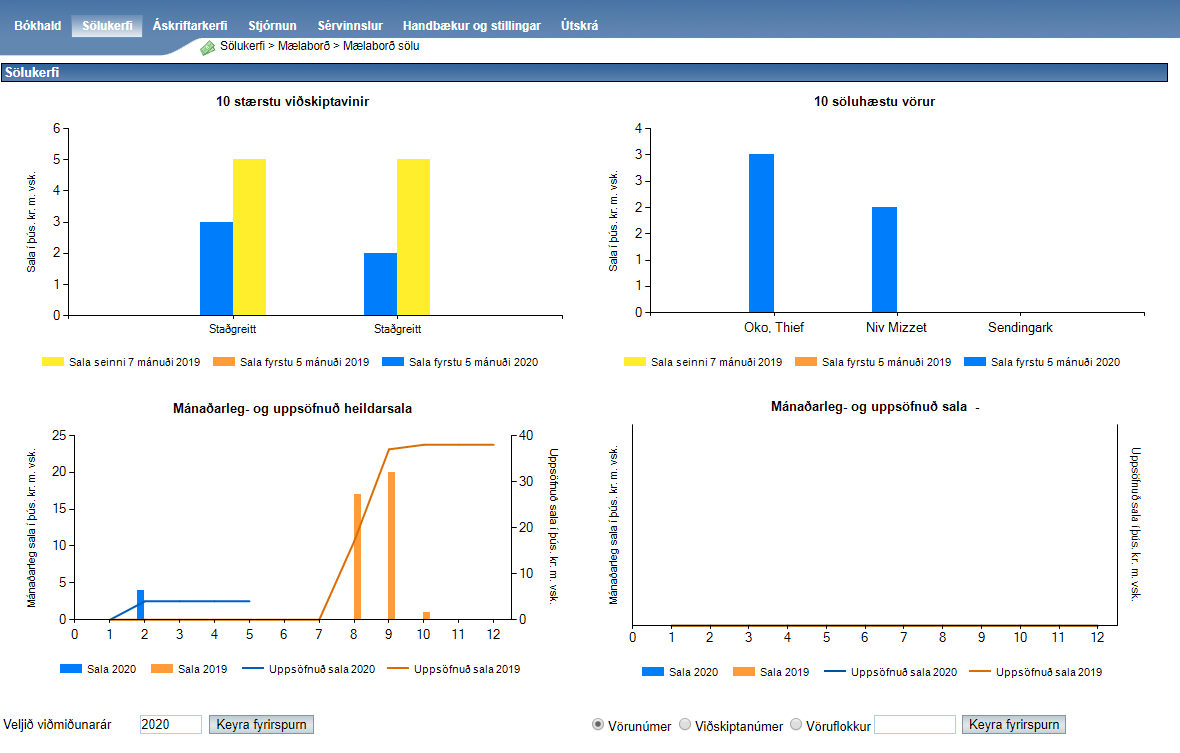Image resolution: width=1180 pixels, height=753 pixels.
Task: Click Keyra fyrirspurn beside the Vöruflokkur text field
Action: (x=1014, y=725)
